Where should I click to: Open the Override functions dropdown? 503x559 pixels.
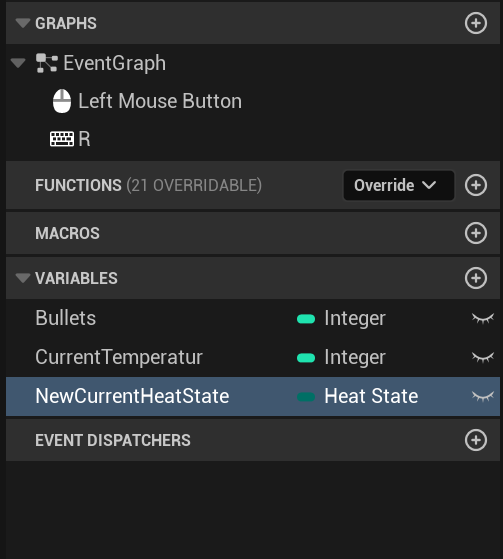click(399, 185)
